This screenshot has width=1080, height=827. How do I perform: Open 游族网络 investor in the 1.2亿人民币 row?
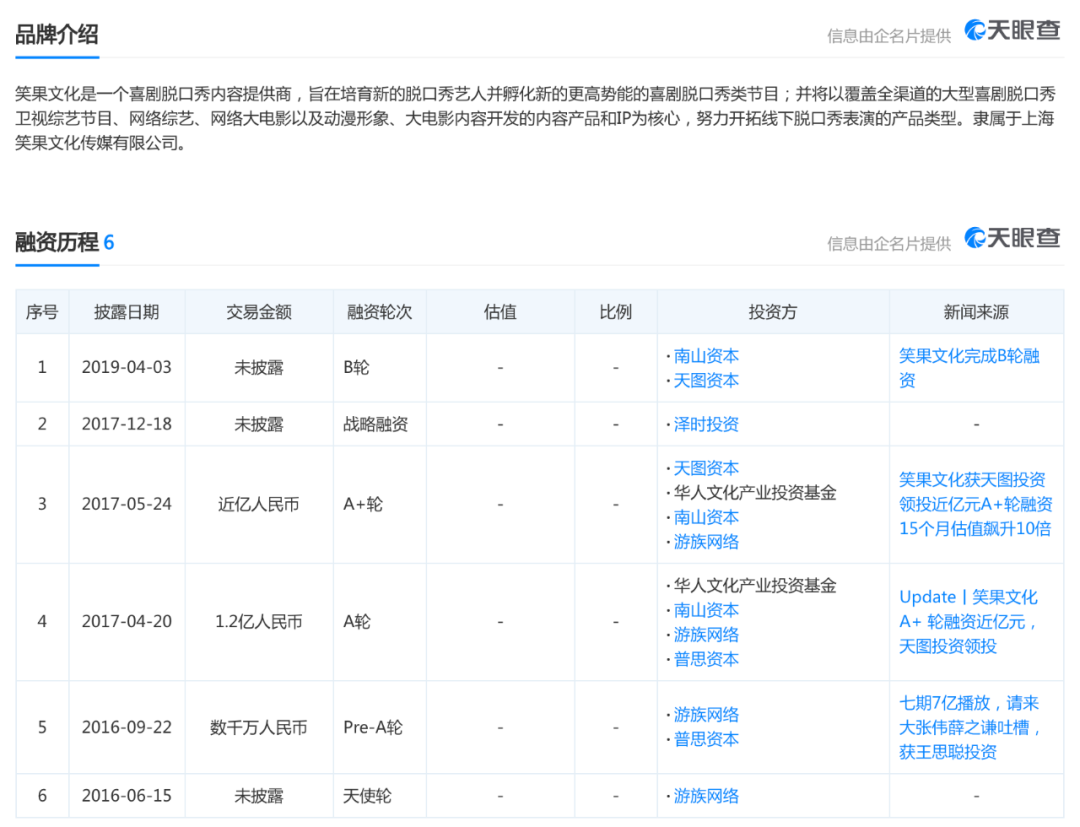tap(706, 635)
